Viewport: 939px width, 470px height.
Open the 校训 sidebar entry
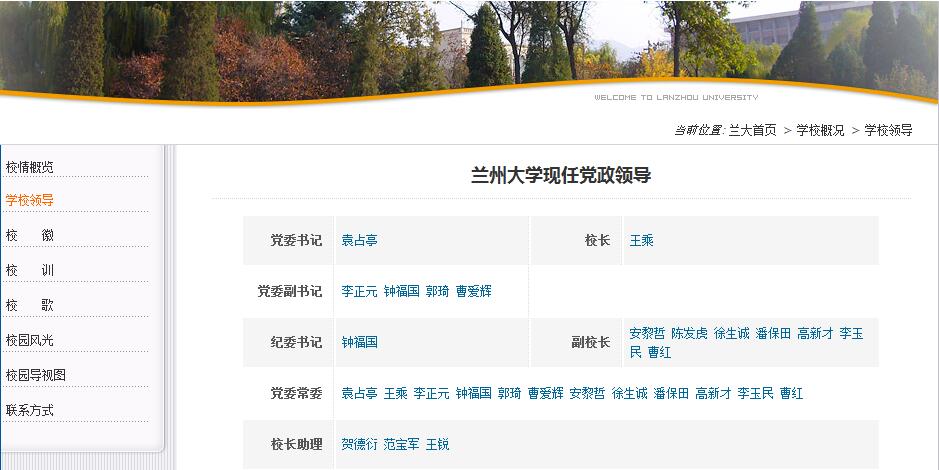pos(29,270)
